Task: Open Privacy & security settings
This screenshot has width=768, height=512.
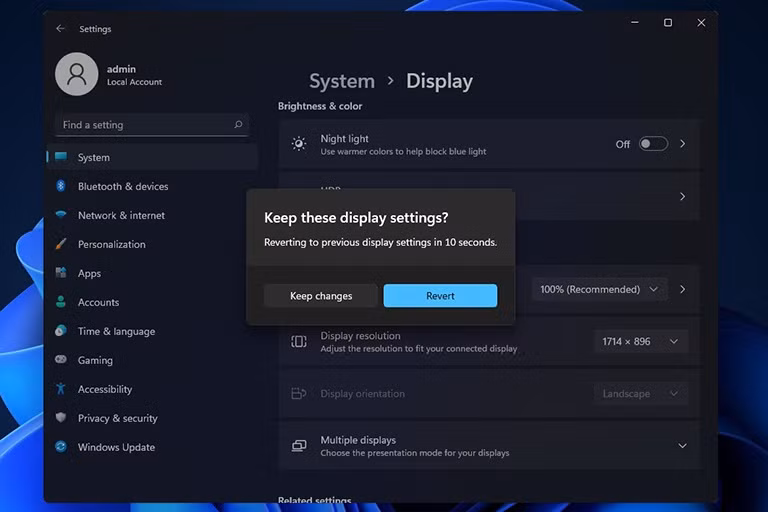Action: click(152, 417)
